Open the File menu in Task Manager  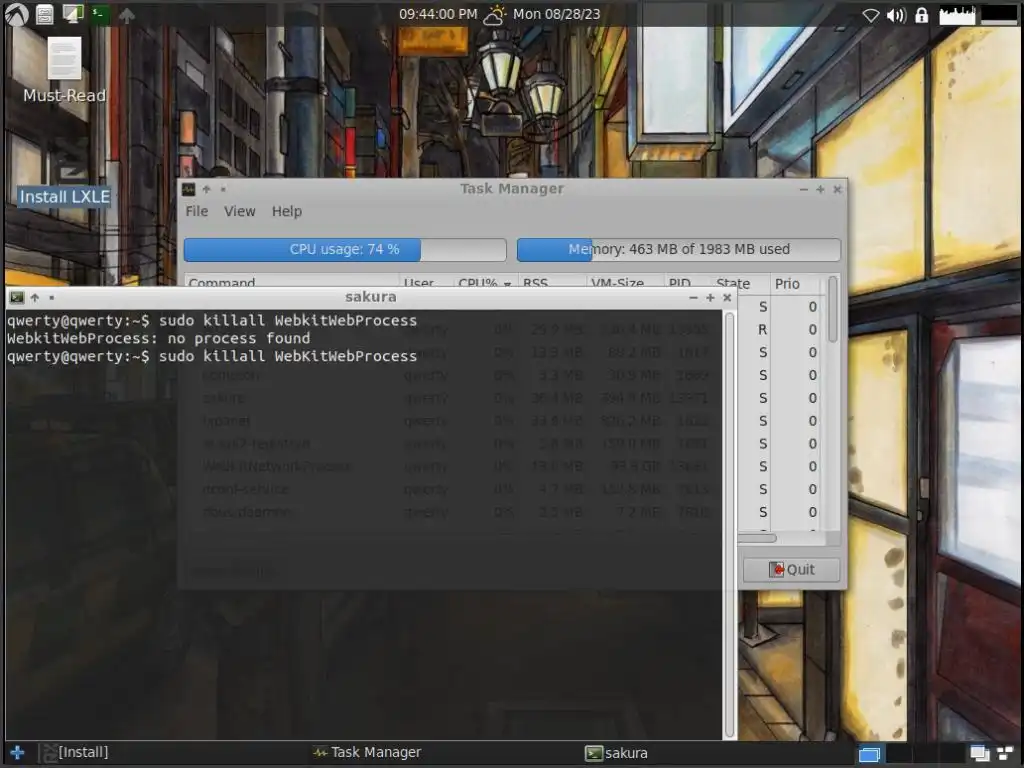coord(197,212)
